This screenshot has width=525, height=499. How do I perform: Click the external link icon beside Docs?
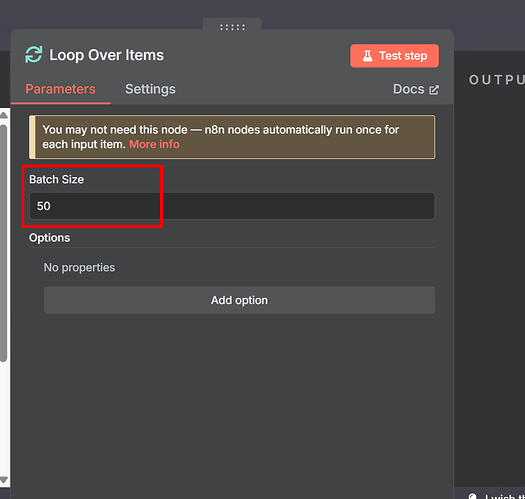point(434,90)
